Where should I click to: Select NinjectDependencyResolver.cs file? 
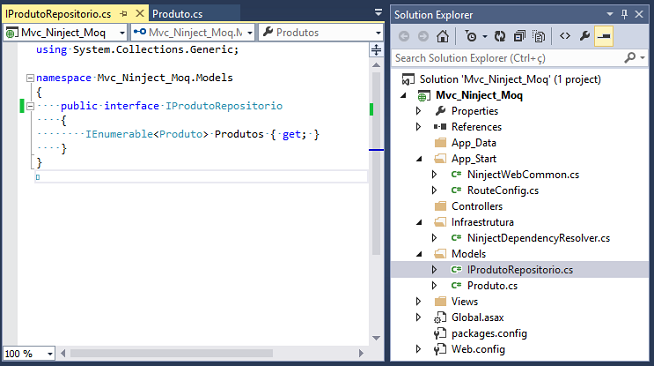538,238
